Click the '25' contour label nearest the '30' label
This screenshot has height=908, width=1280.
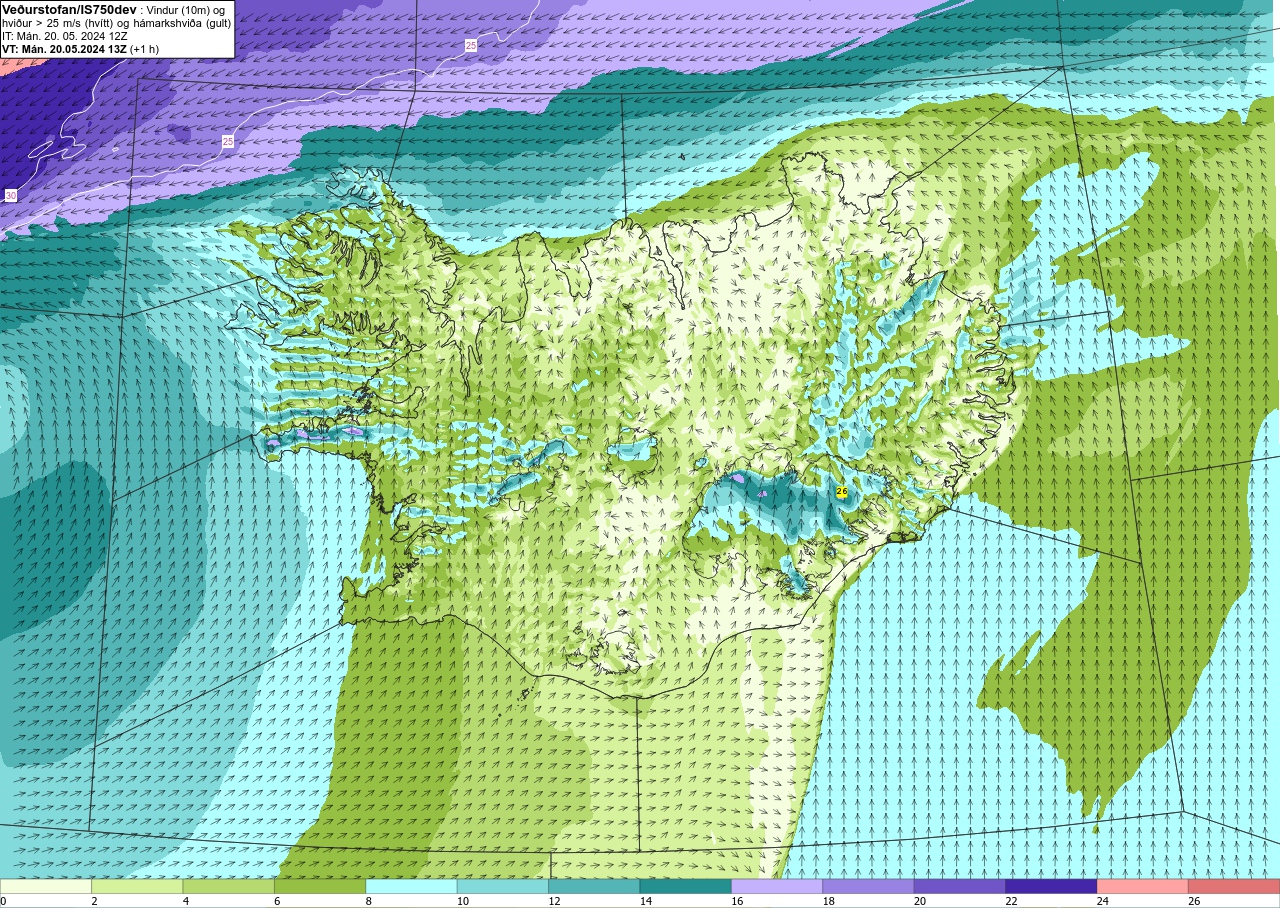[228, 142]
